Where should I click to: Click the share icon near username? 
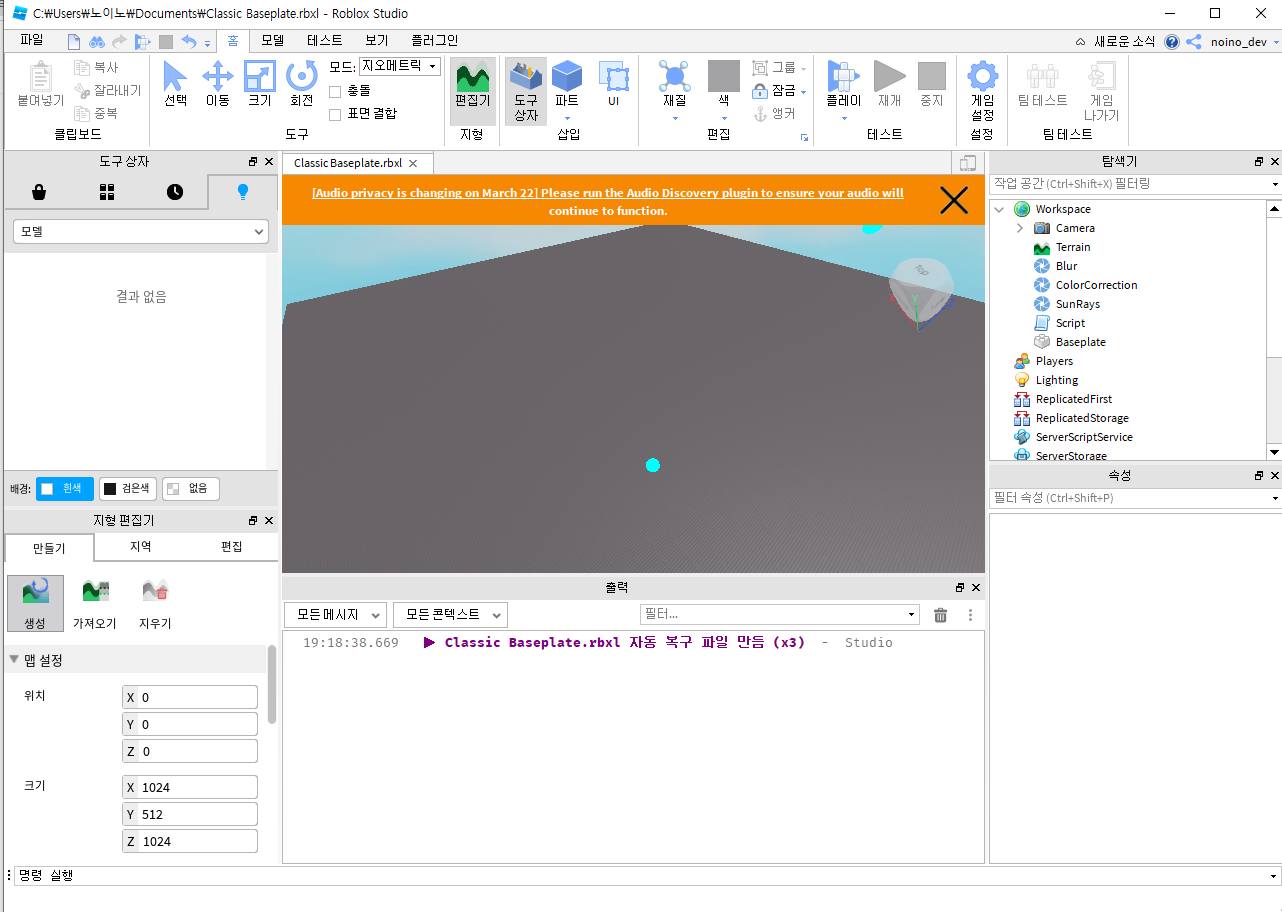pos(1193,41)
